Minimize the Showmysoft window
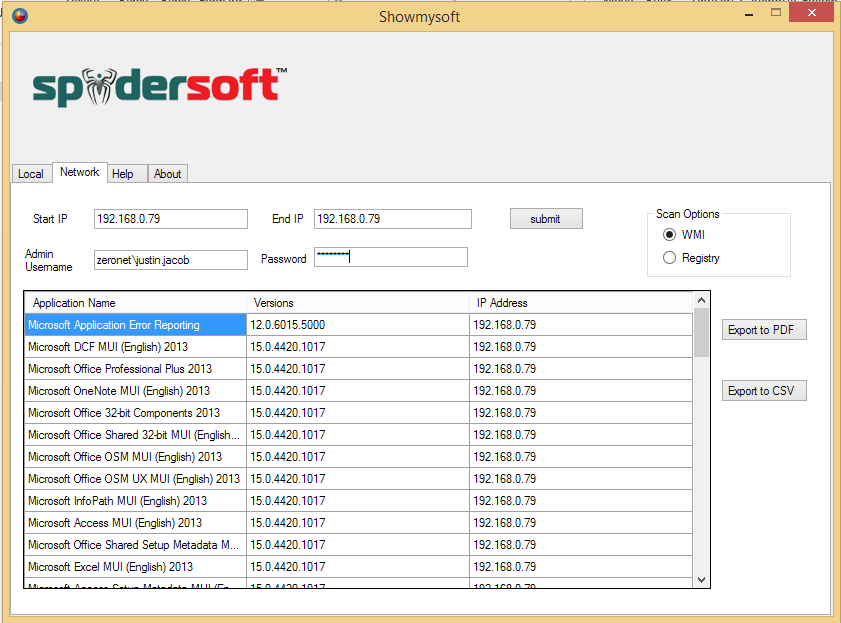 749,14
